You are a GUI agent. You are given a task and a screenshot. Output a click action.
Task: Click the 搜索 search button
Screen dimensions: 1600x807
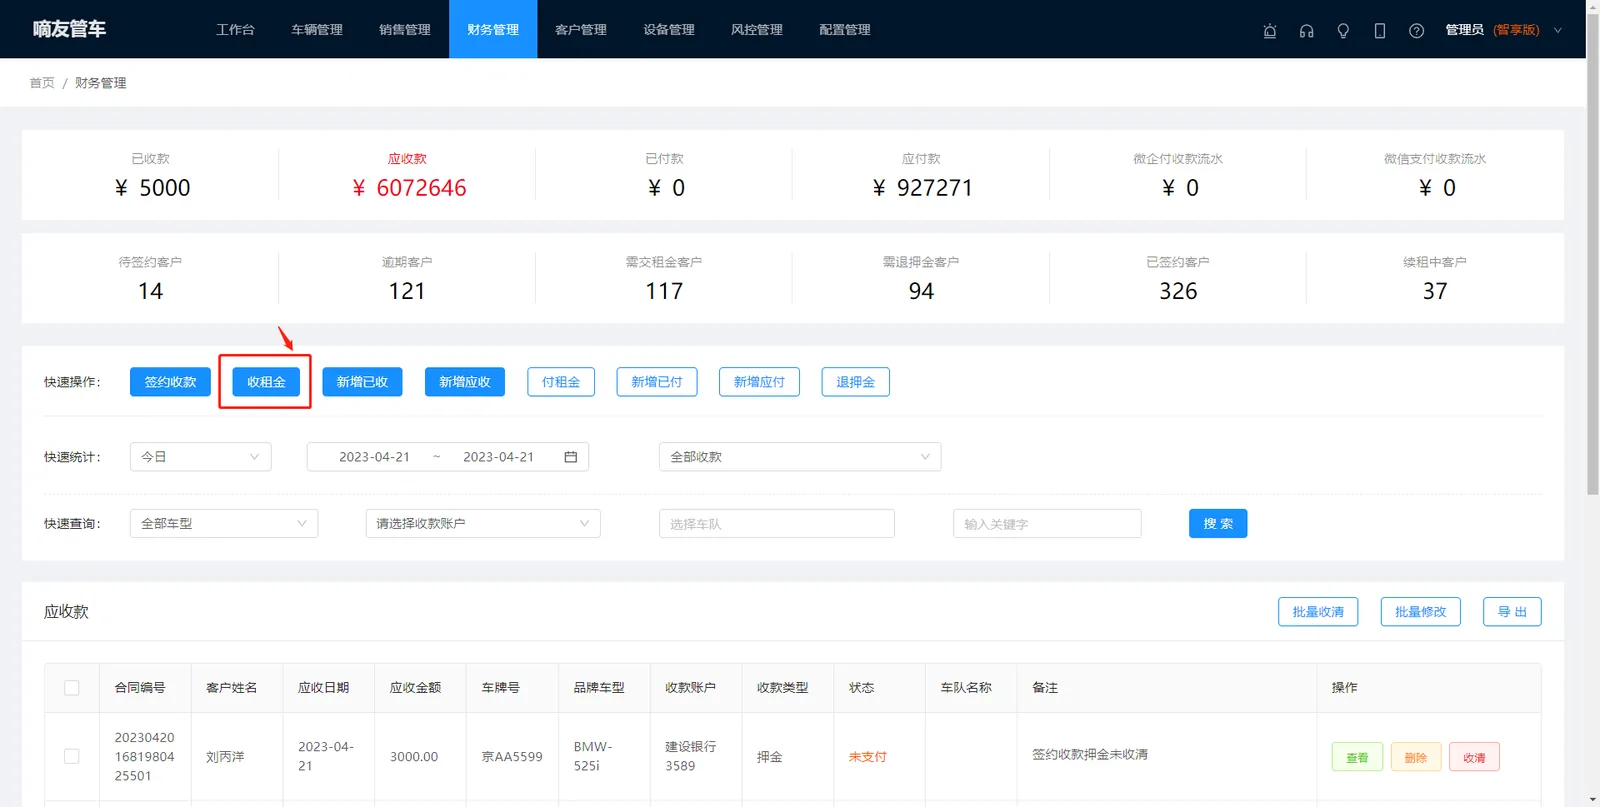1218,524
